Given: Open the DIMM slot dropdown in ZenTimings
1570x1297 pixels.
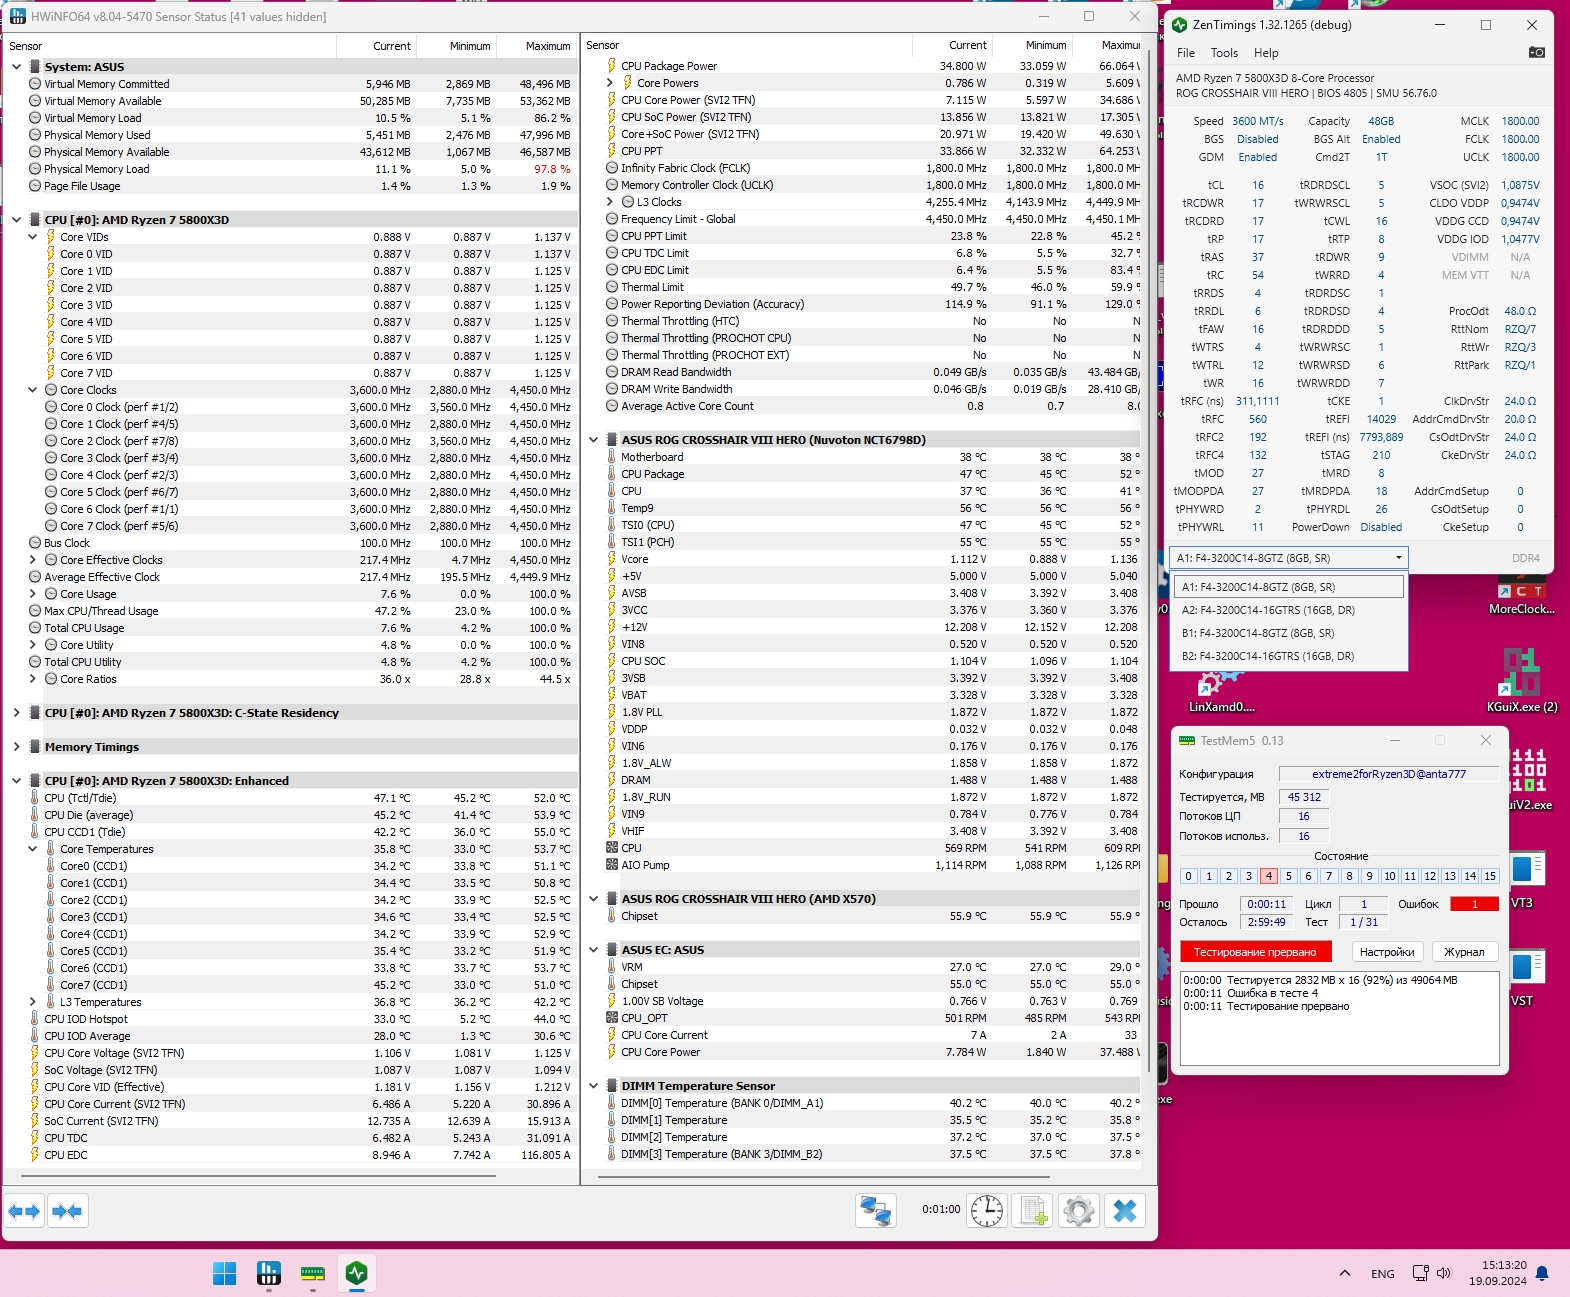Looking at the screenshot, I should click(x=1289, y=558).
